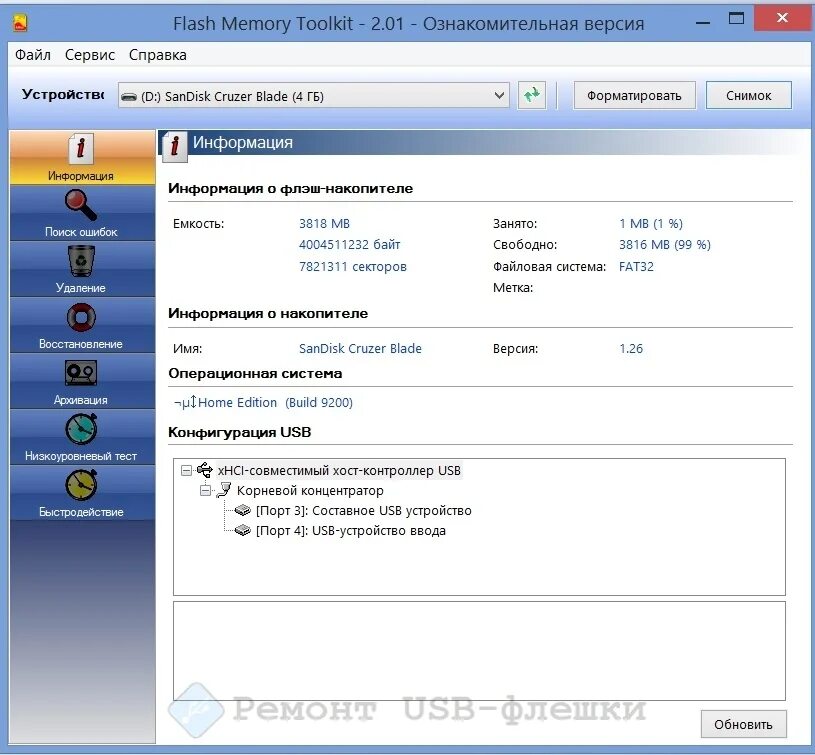
Task: Click the SanDisk Cruzer Blade name value
Action: [x=360, y=348]
